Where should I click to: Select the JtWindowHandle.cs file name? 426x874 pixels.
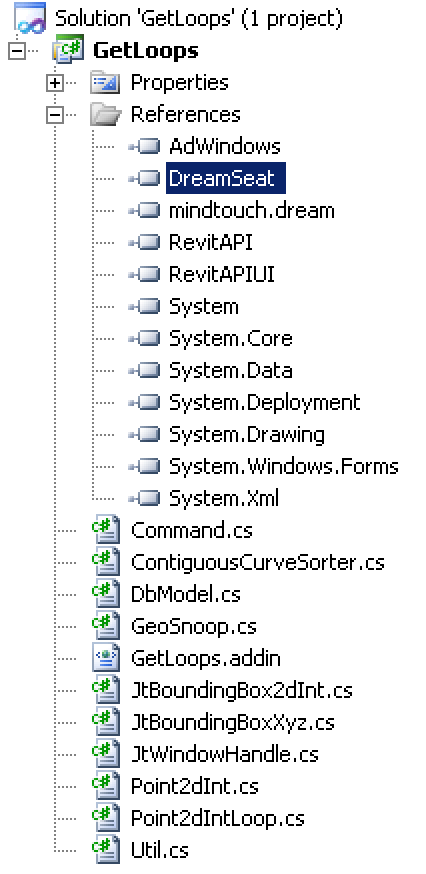point(225,755)
